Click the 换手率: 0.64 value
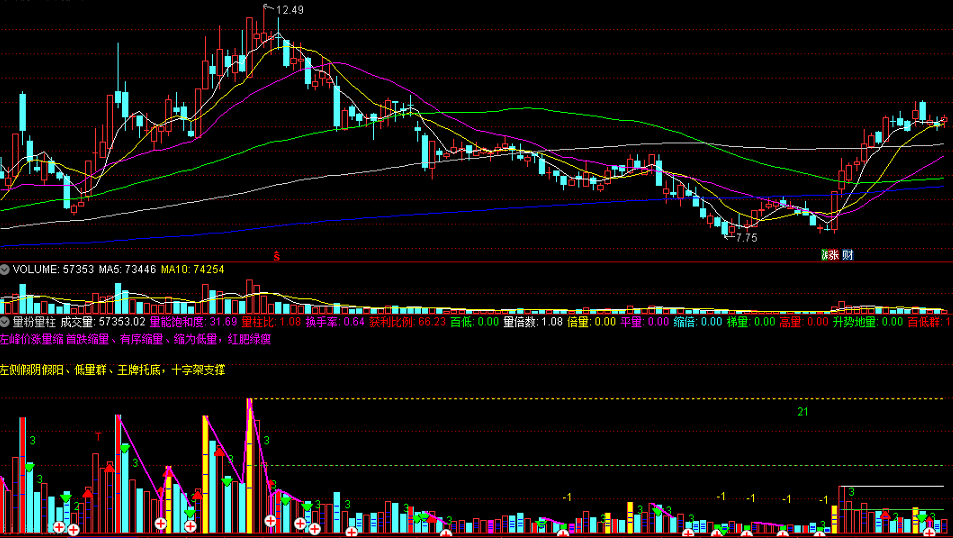The width and height of the screenshot is (953, 538). point(335,322)
